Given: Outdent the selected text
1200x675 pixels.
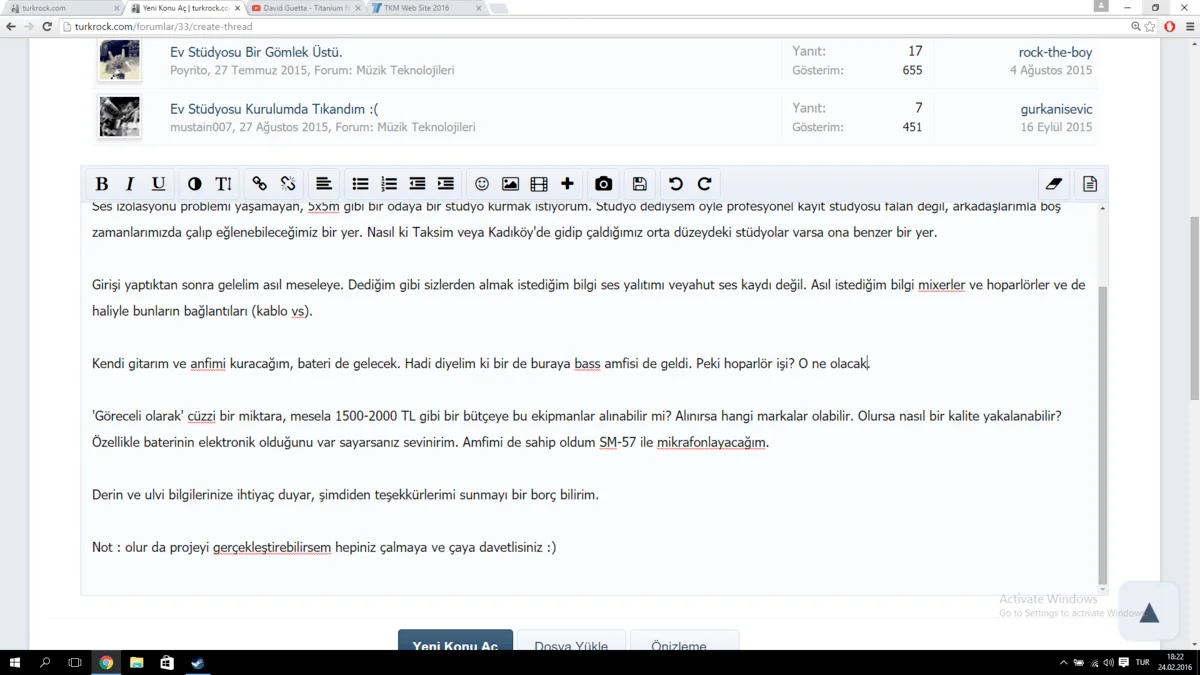Looking at the screenshot, I should 417,184.
